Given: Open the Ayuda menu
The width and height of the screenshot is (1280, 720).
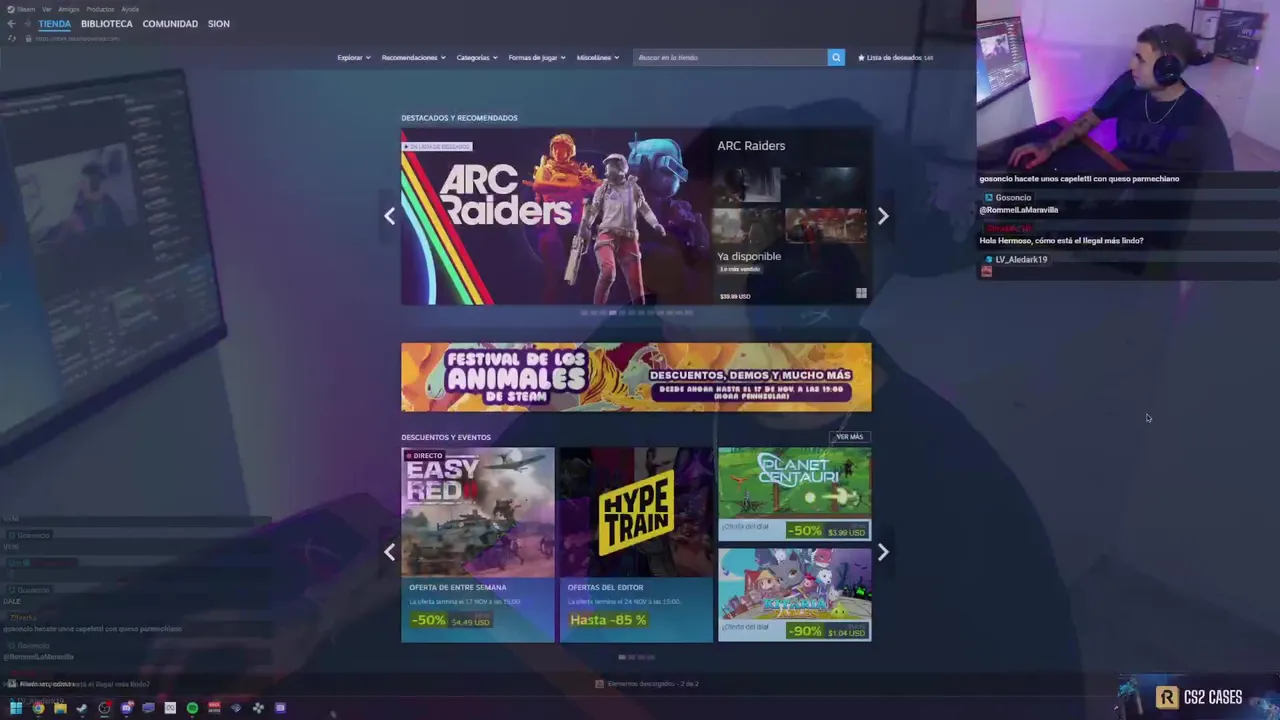Looking at the screenshot, I should click(130, 9).
